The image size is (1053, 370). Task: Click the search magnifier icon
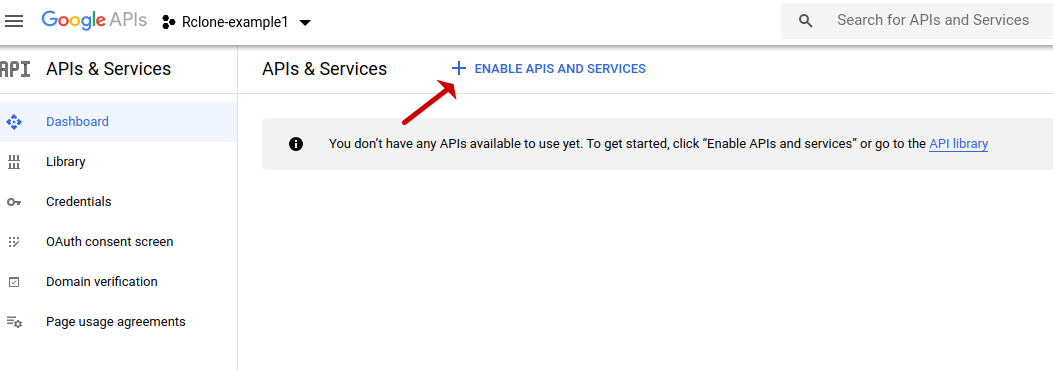pos(806,21)
